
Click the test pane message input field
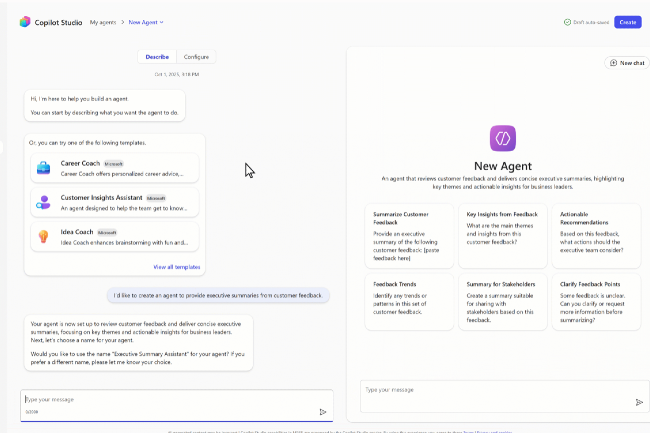pyautogui.click(x=495, y=390)
